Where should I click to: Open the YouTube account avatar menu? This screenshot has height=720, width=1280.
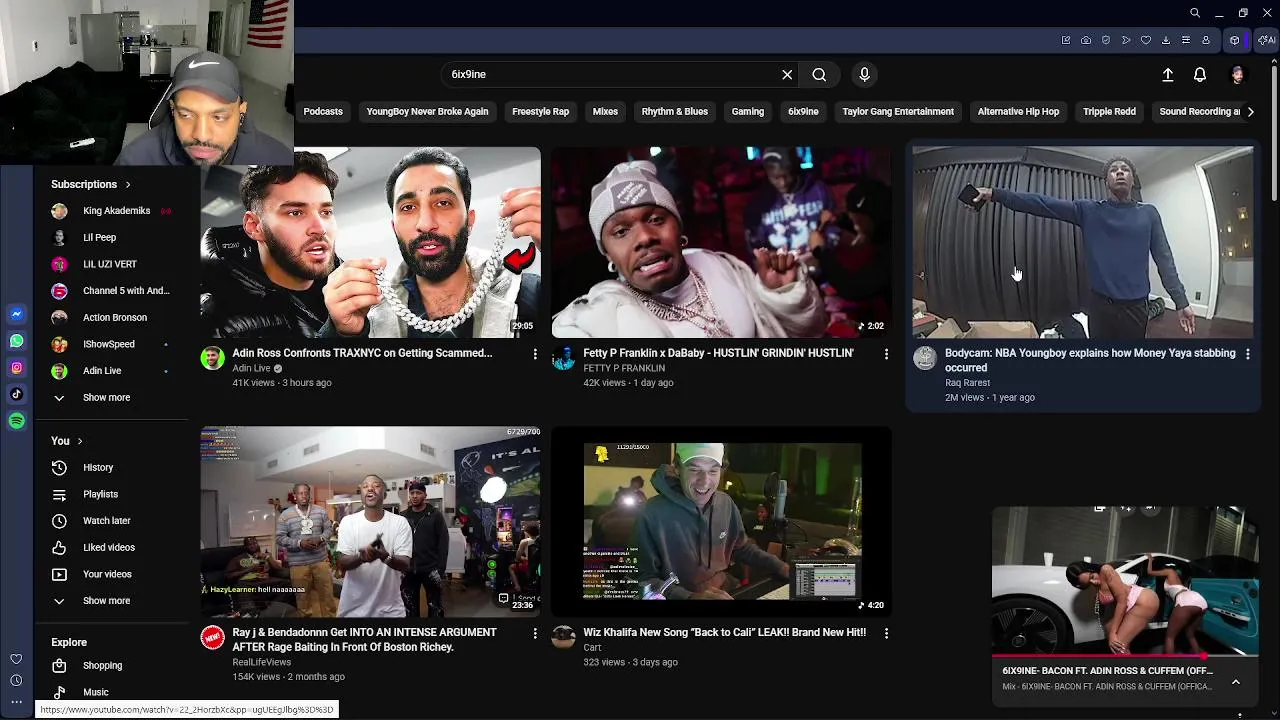pos(1238,75)
